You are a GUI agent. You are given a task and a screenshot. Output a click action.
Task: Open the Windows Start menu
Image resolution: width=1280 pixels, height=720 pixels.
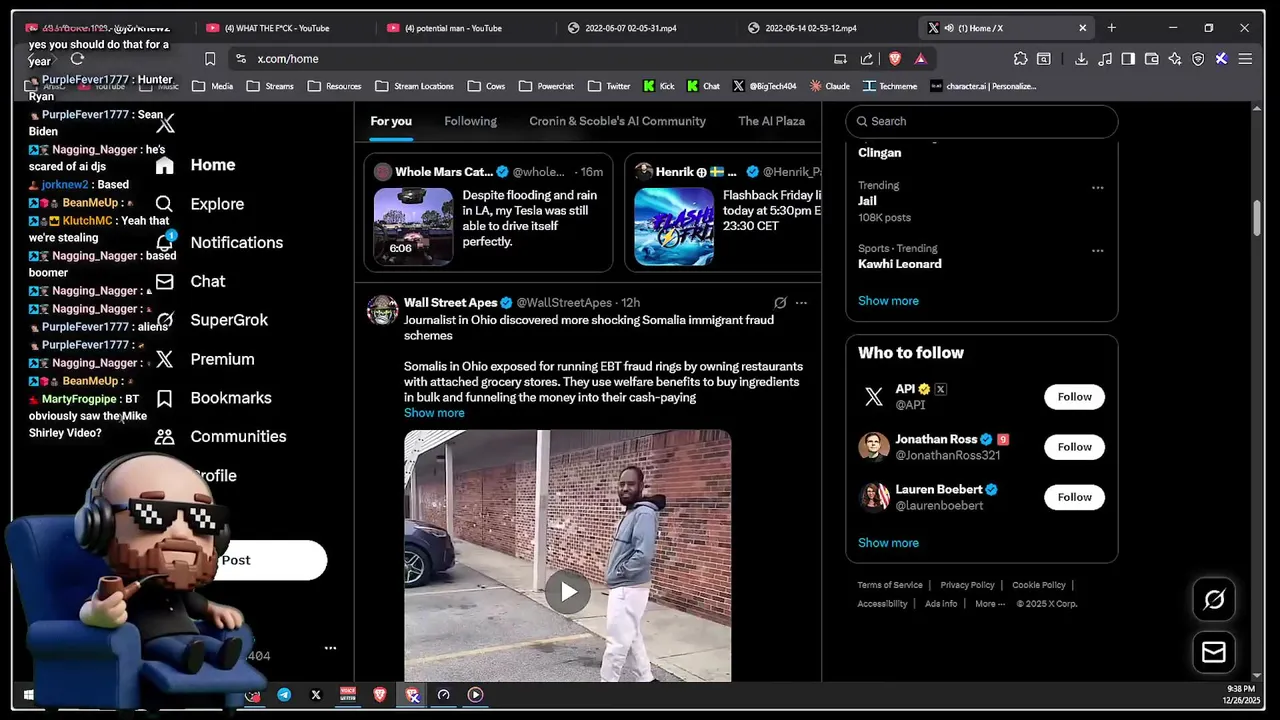(28, 695)
